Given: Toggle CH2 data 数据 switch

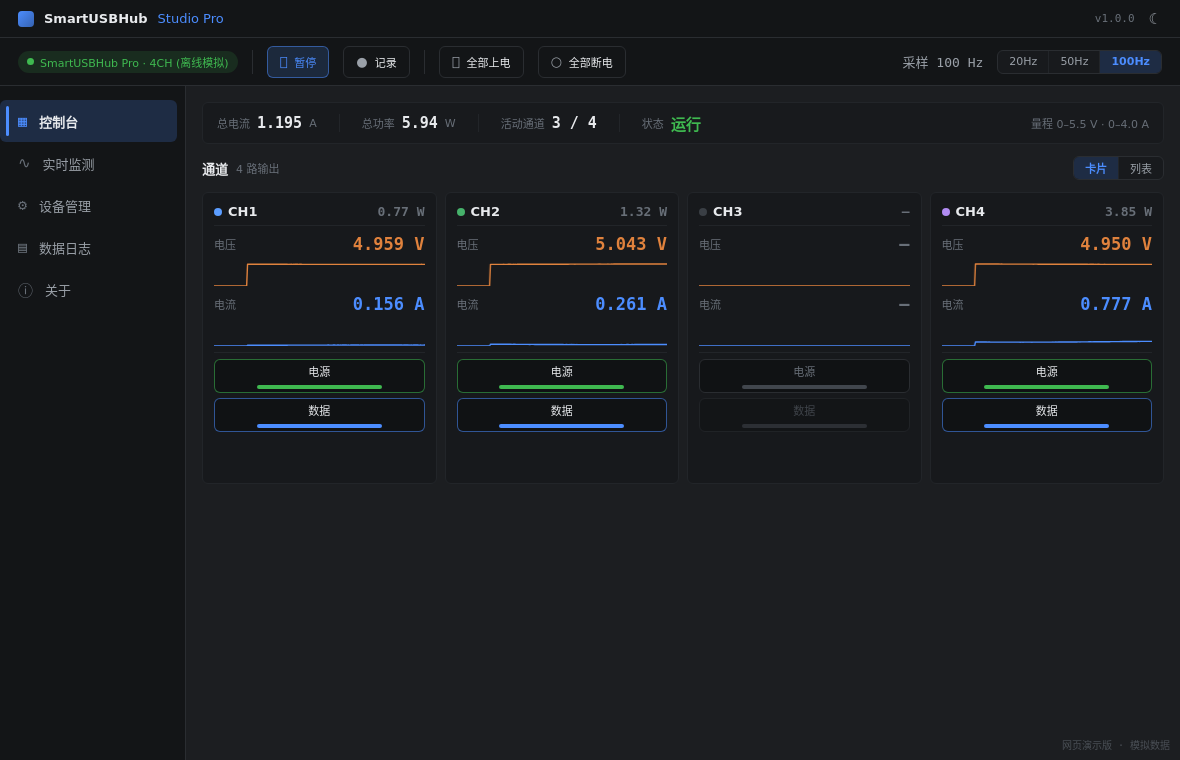Looking at the screenshot, I should (561, 415).
